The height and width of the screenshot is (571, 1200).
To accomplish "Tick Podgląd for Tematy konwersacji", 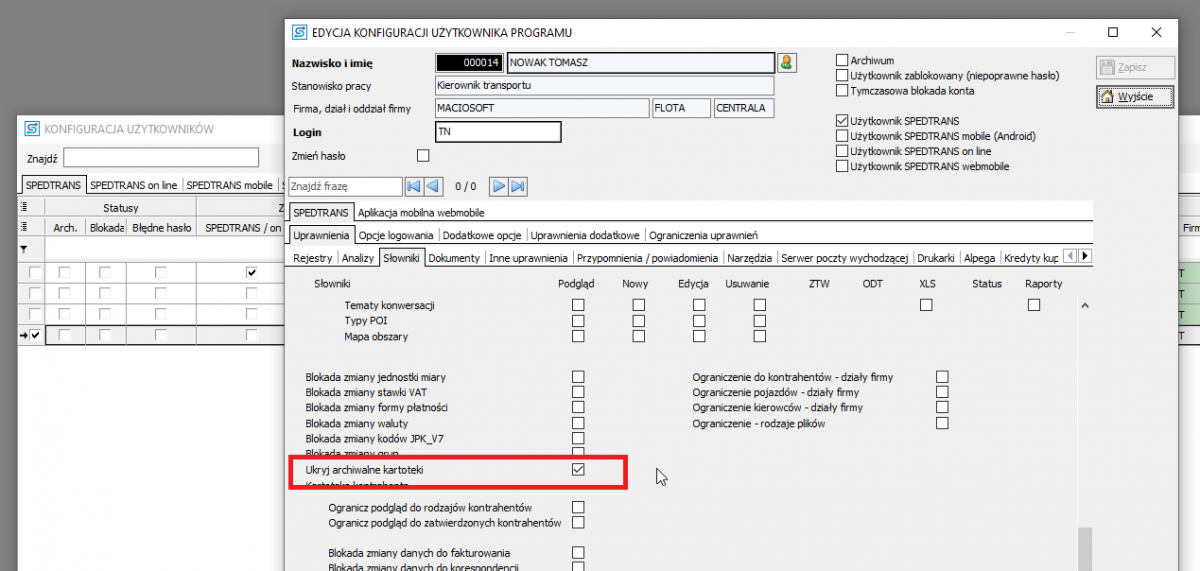I will [x=578, y=305].
